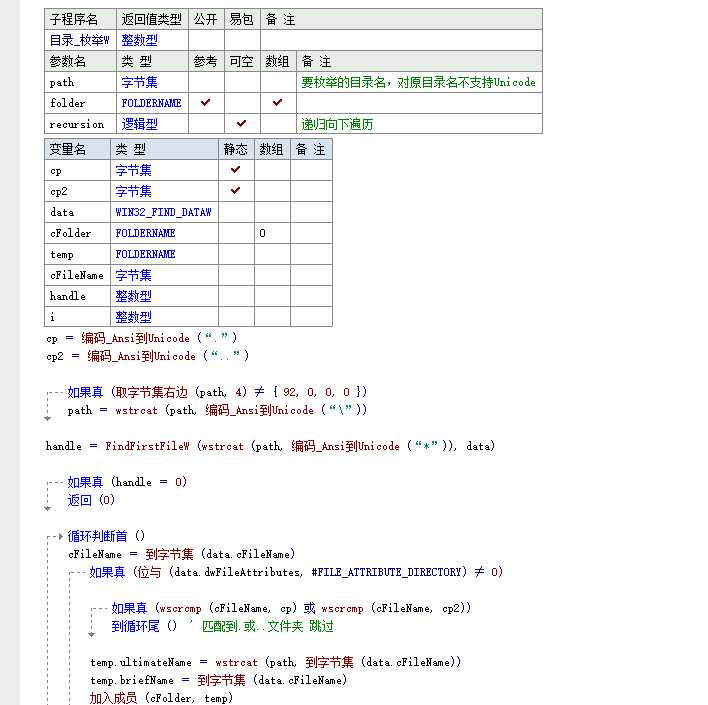Click the 取字节集右边 function call
Screen dimensions: 708x705
(151, 392)
